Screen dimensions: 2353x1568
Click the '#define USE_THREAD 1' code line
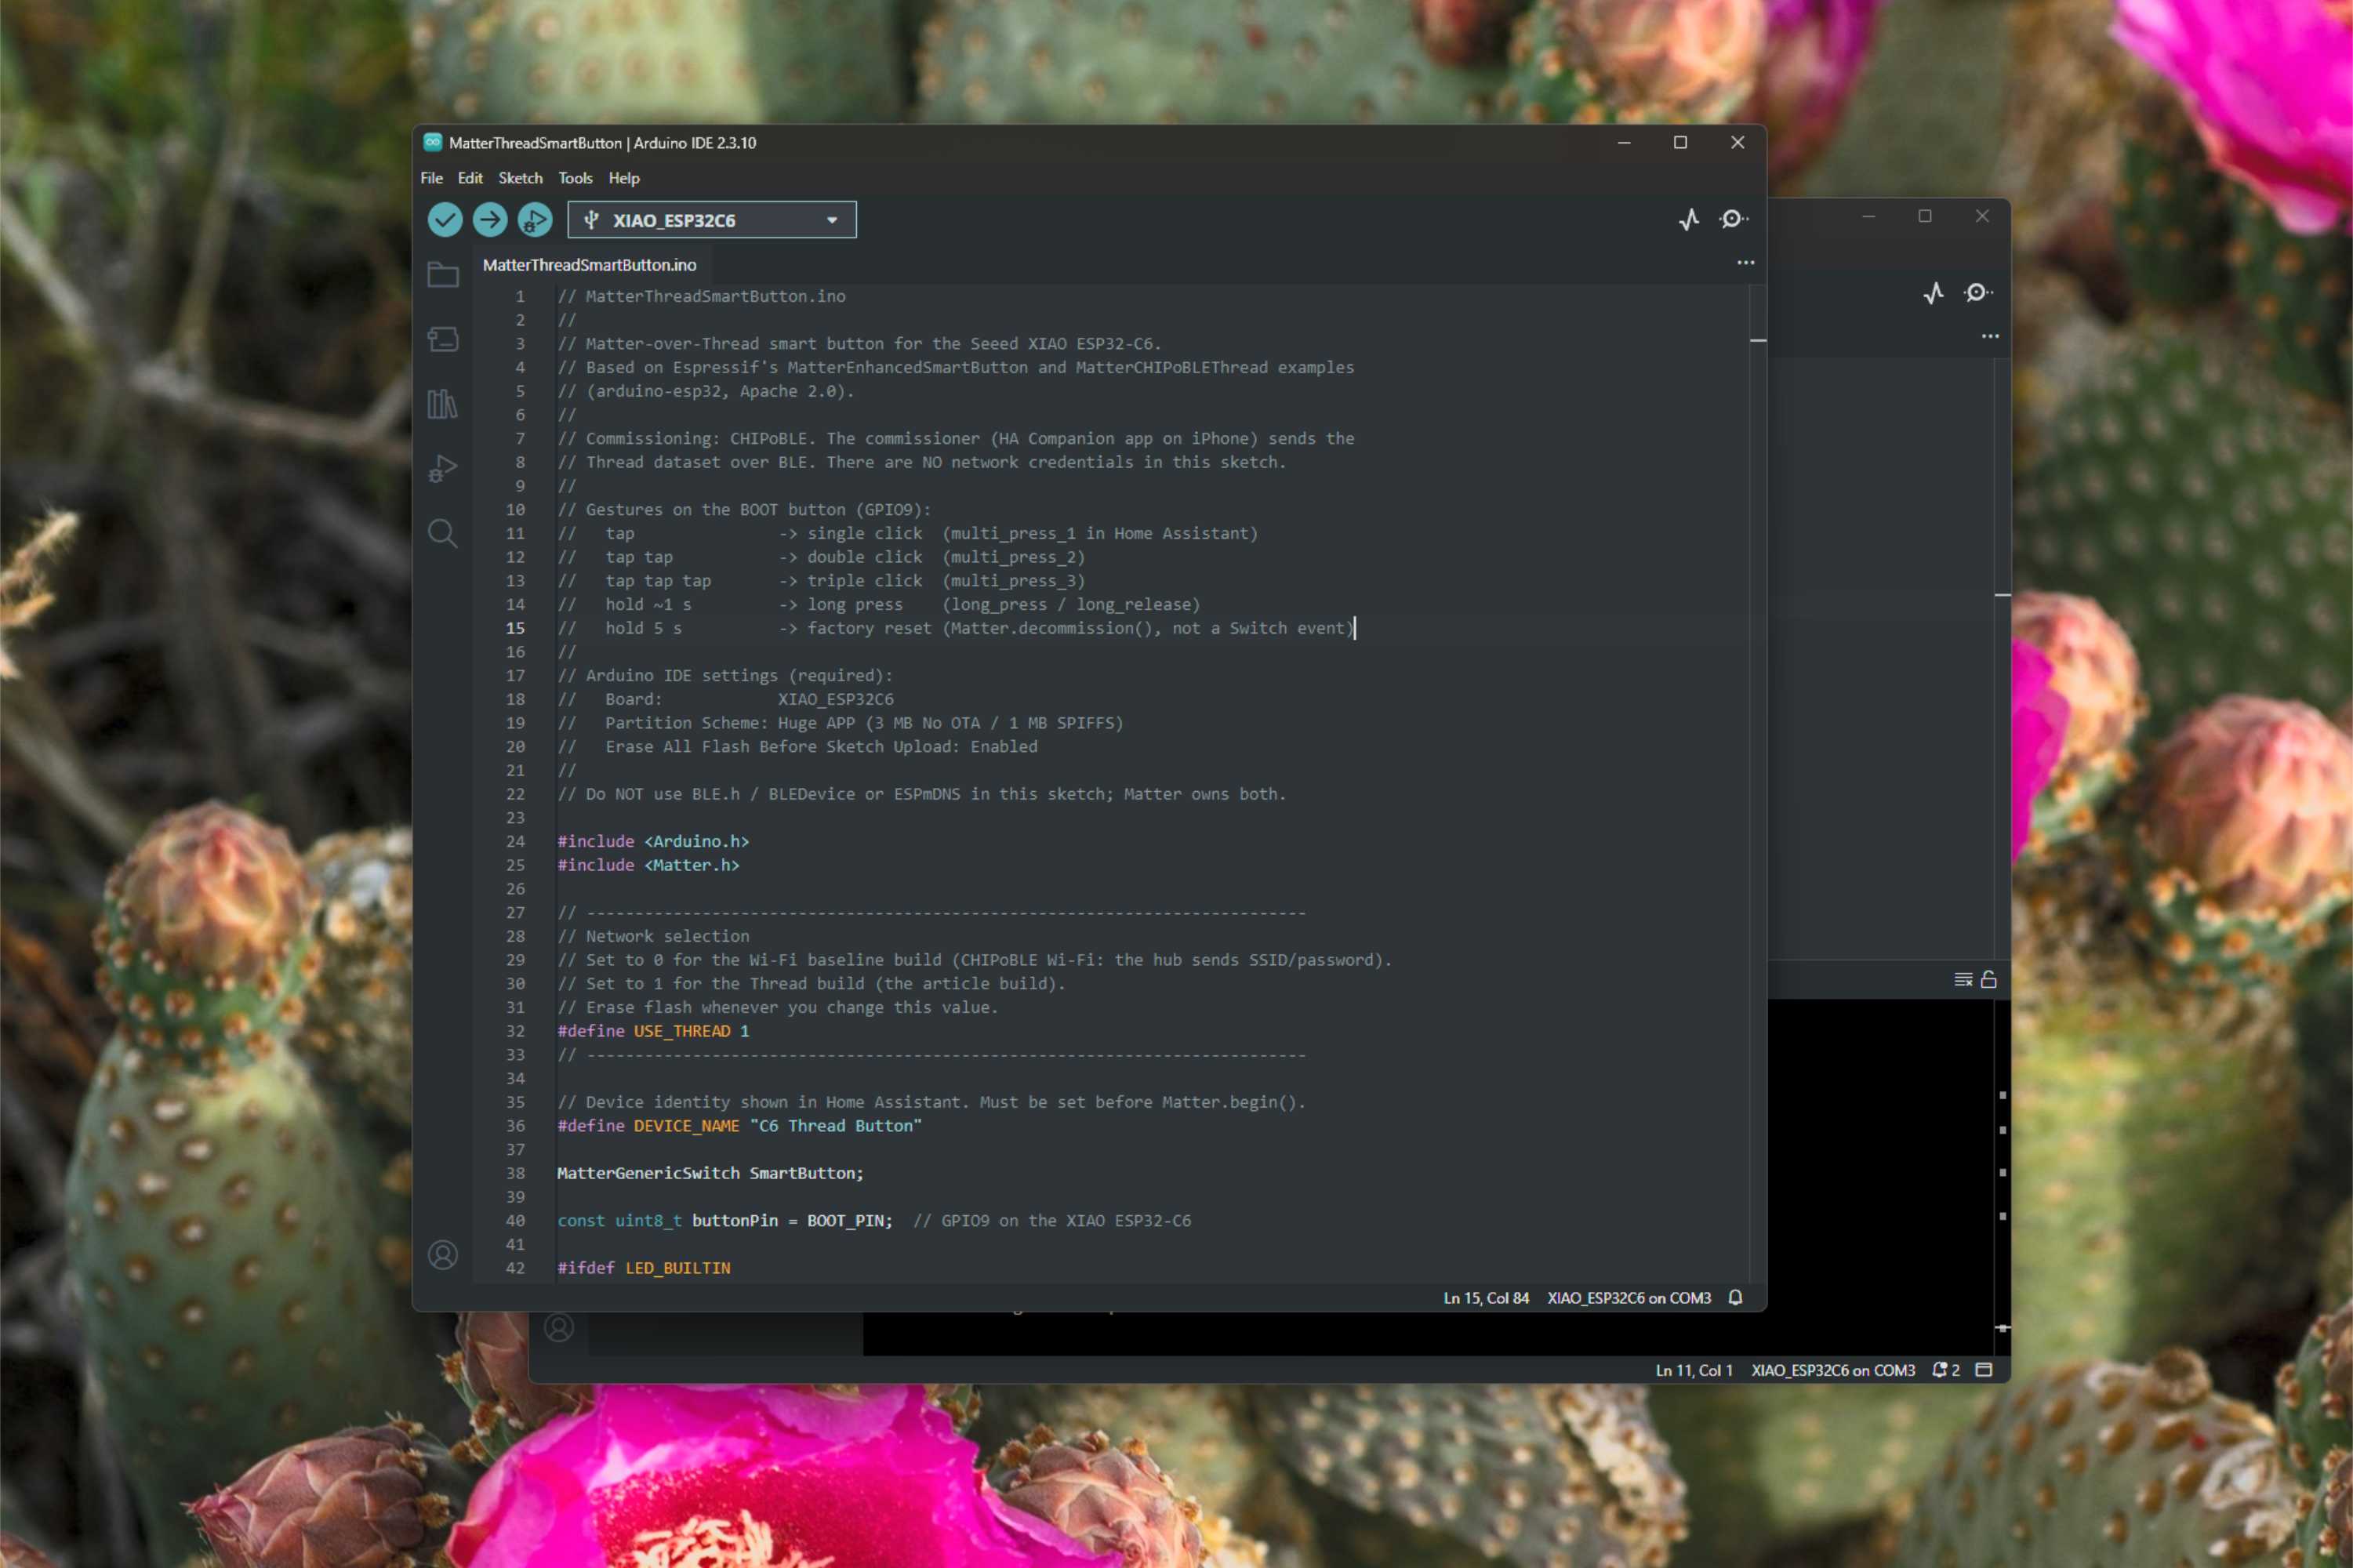coord(653,1031)
